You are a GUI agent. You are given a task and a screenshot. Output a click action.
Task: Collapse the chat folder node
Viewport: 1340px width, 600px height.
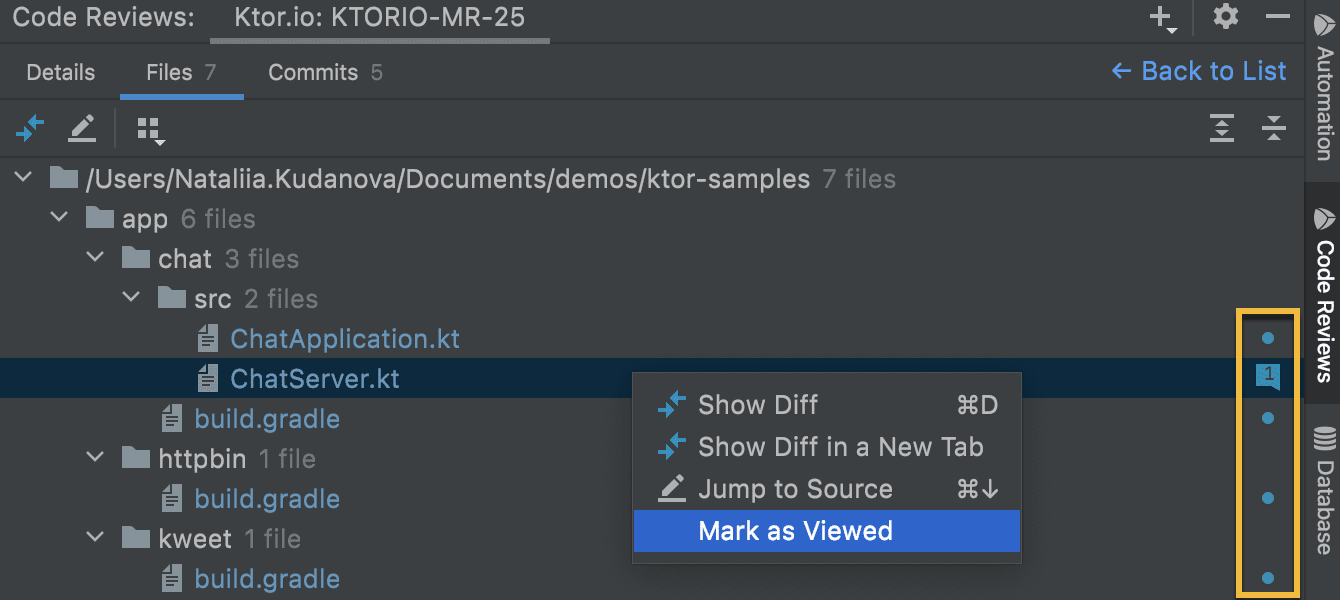(95, 258)
